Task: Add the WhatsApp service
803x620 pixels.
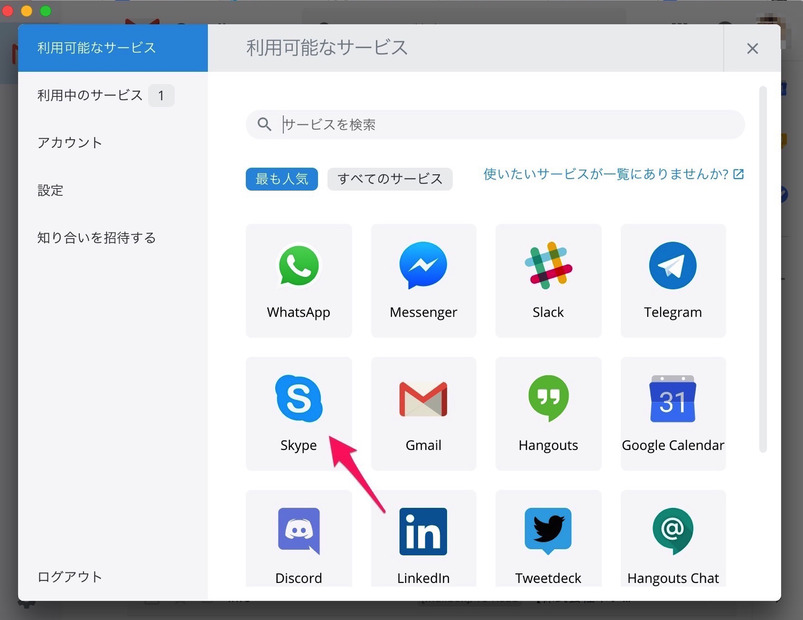Action: pyautogui.click(x=299, y=281)
